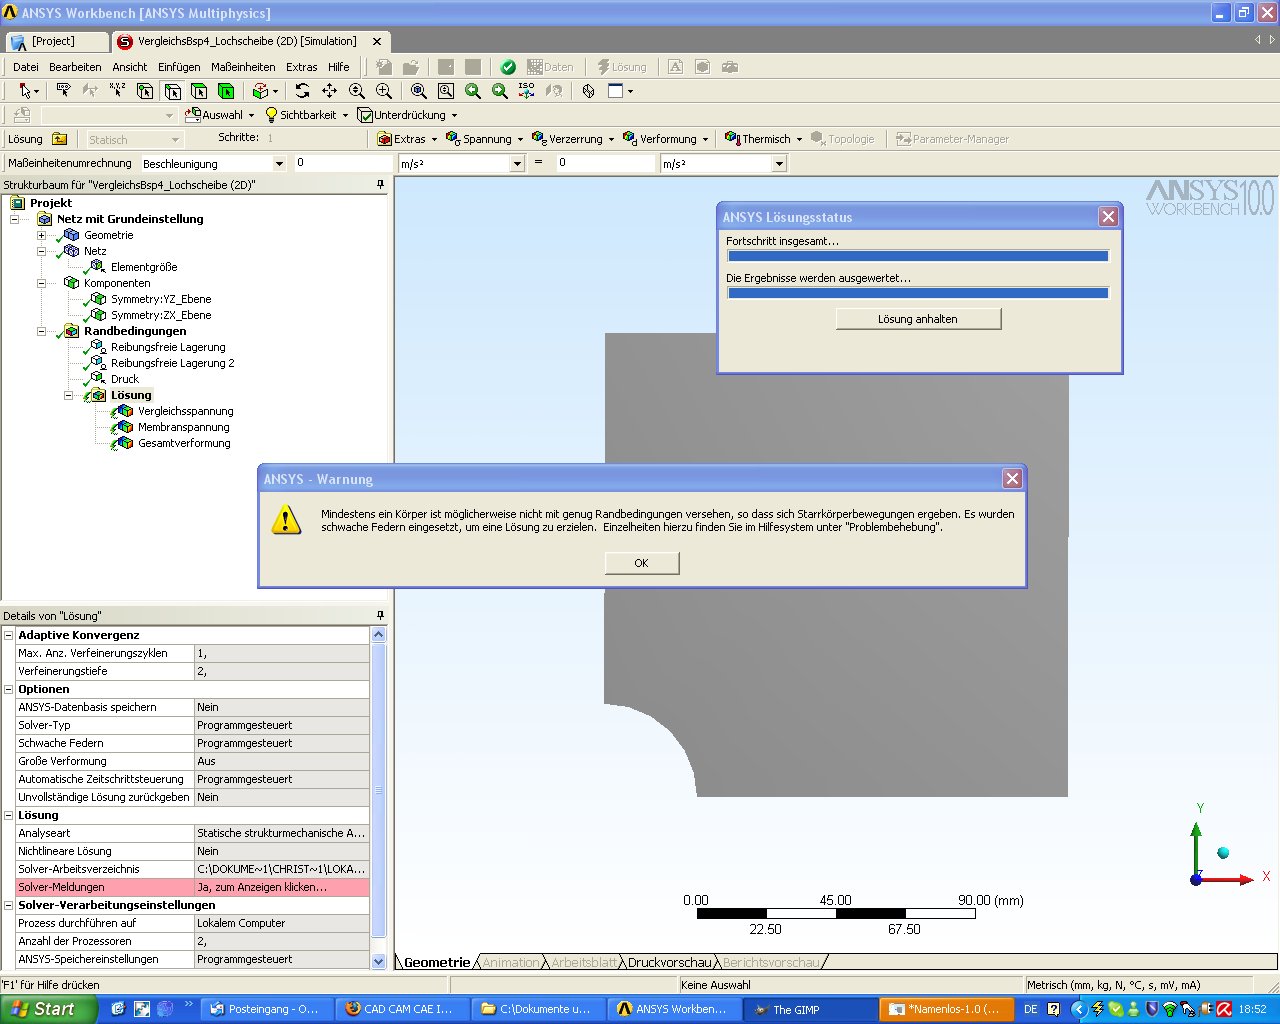Viewport: 1280px width, 1024px height.
Task: Open the Hilfe menu
Action: coord(339,67)
